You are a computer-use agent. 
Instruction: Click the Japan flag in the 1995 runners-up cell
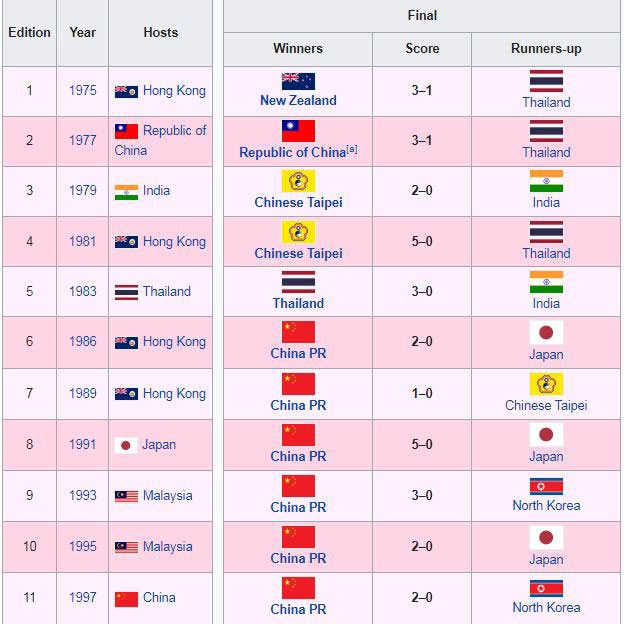546,538
